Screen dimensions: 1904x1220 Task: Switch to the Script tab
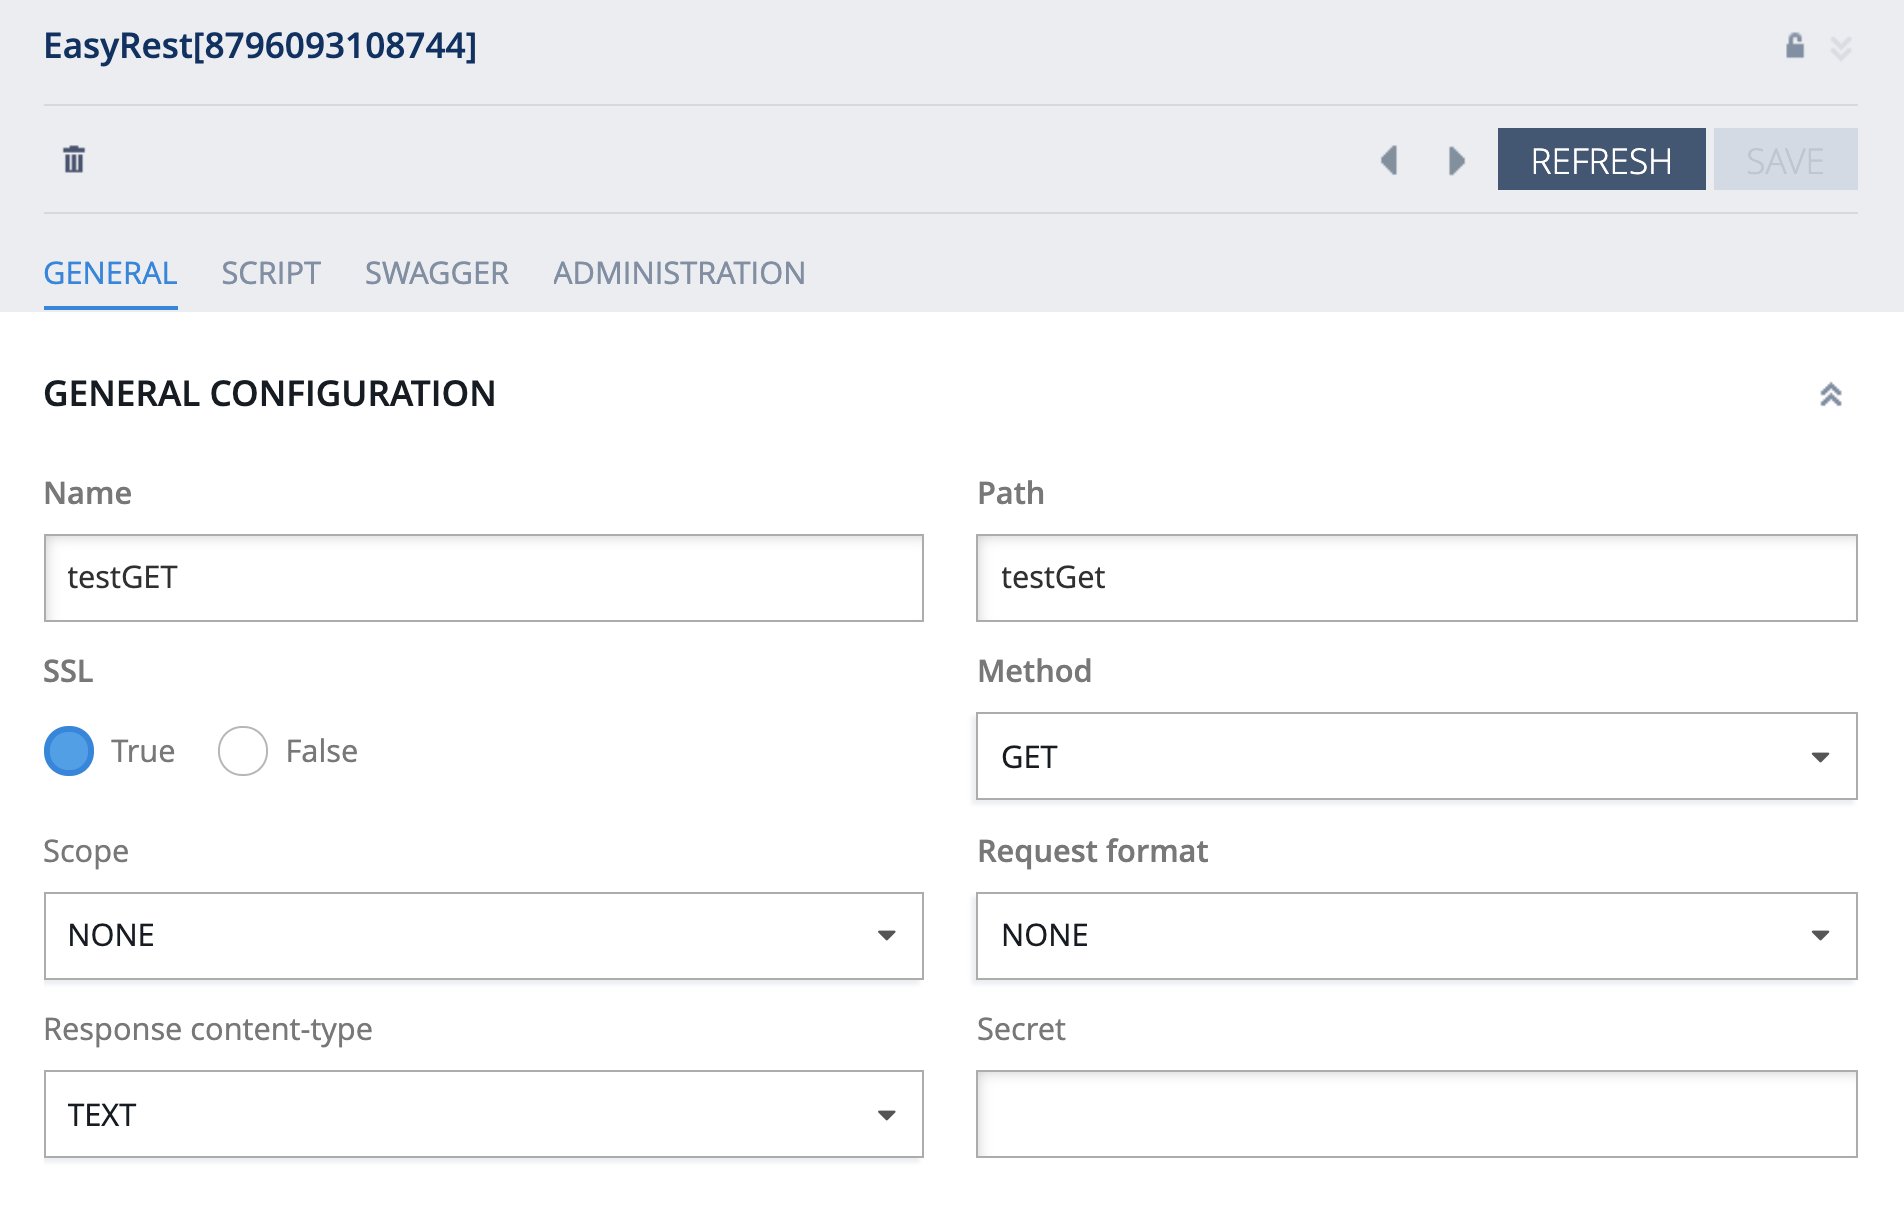click(x=271, y=273)
